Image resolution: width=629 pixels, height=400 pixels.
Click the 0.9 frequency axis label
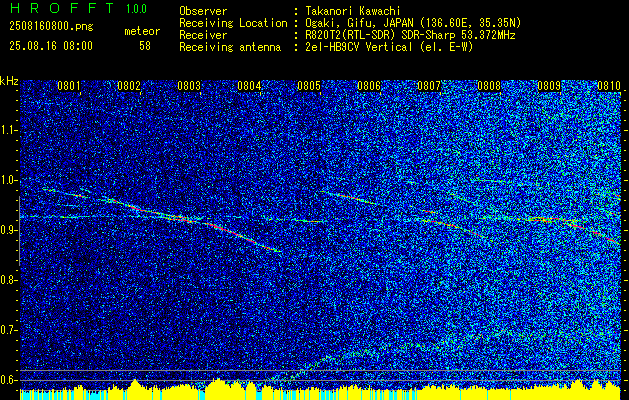(x=8, y=230)
